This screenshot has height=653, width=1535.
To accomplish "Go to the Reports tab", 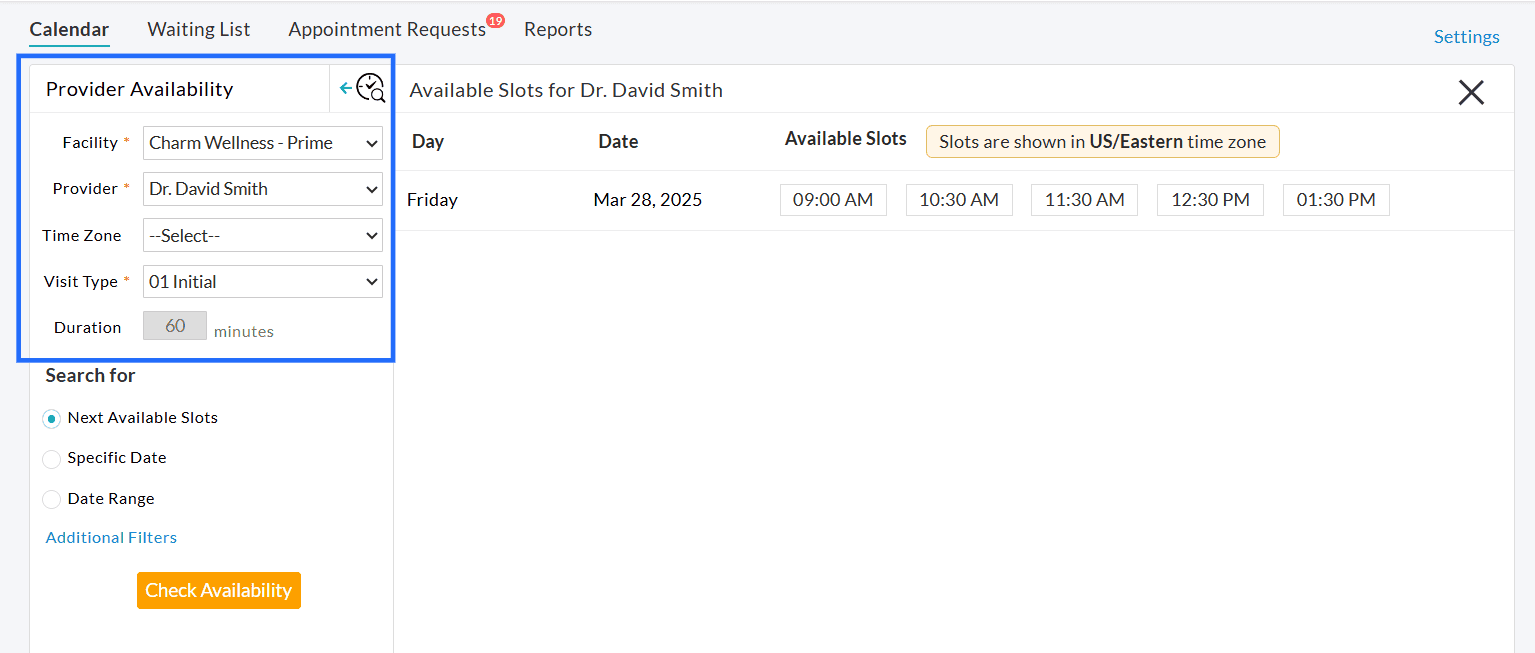I will [x=557, y=29].
